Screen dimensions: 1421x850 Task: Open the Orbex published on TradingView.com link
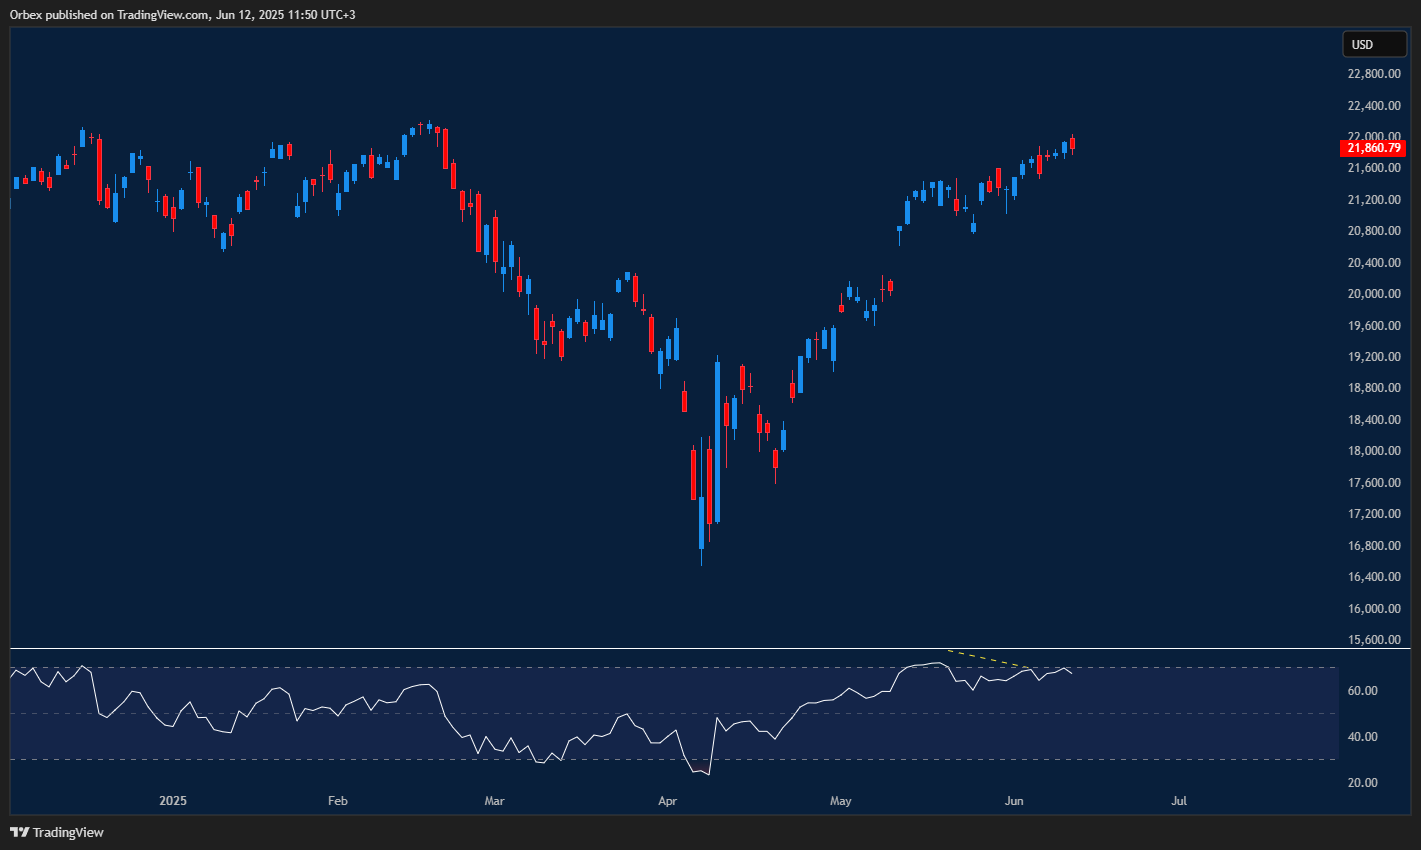183,14
